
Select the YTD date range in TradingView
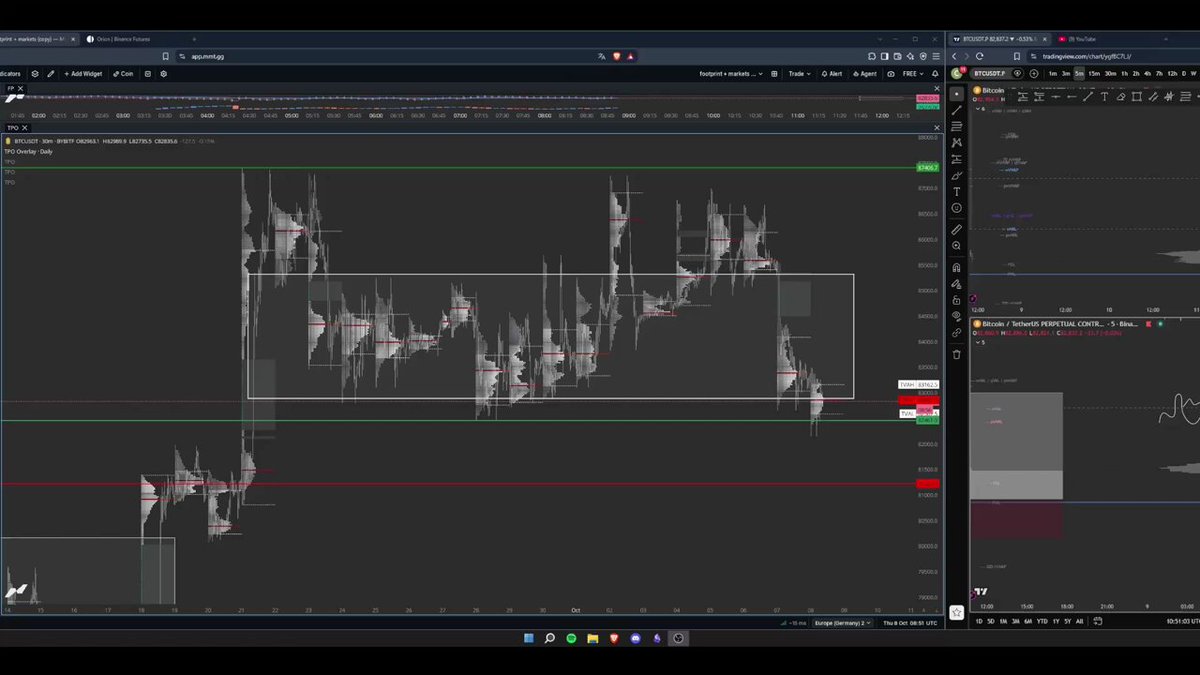pos(1042,621)
